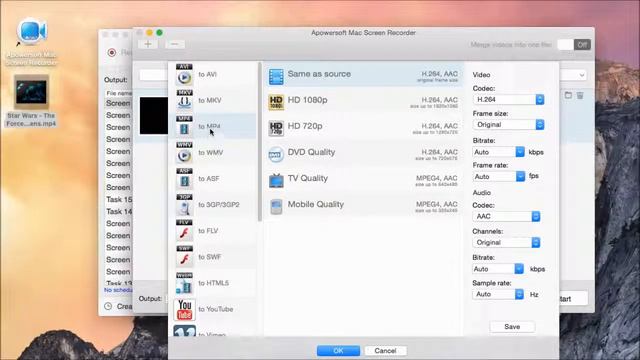Open the folder icon in the back window
Screen dimensions: 640x360
[568, 95]
